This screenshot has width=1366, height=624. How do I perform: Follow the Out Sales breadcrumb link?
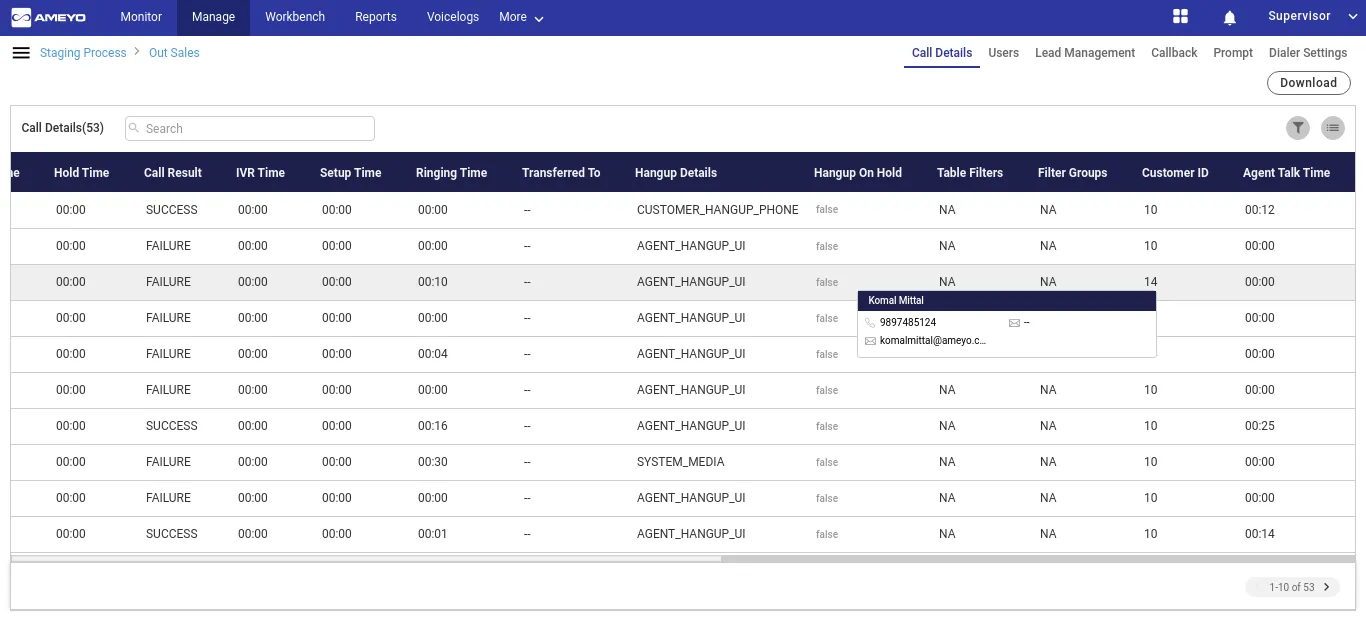click(x=174, y=53)
